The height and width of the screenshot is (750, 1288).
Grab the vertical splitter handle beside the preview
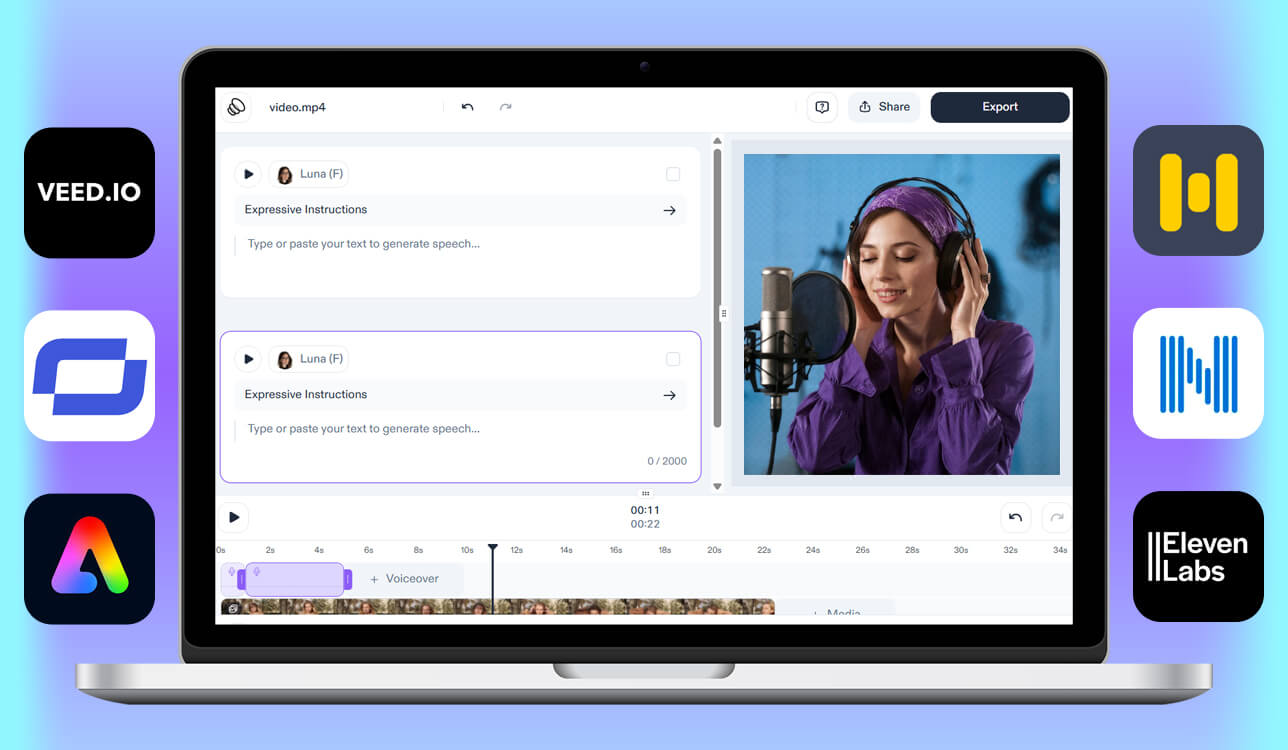724,313
